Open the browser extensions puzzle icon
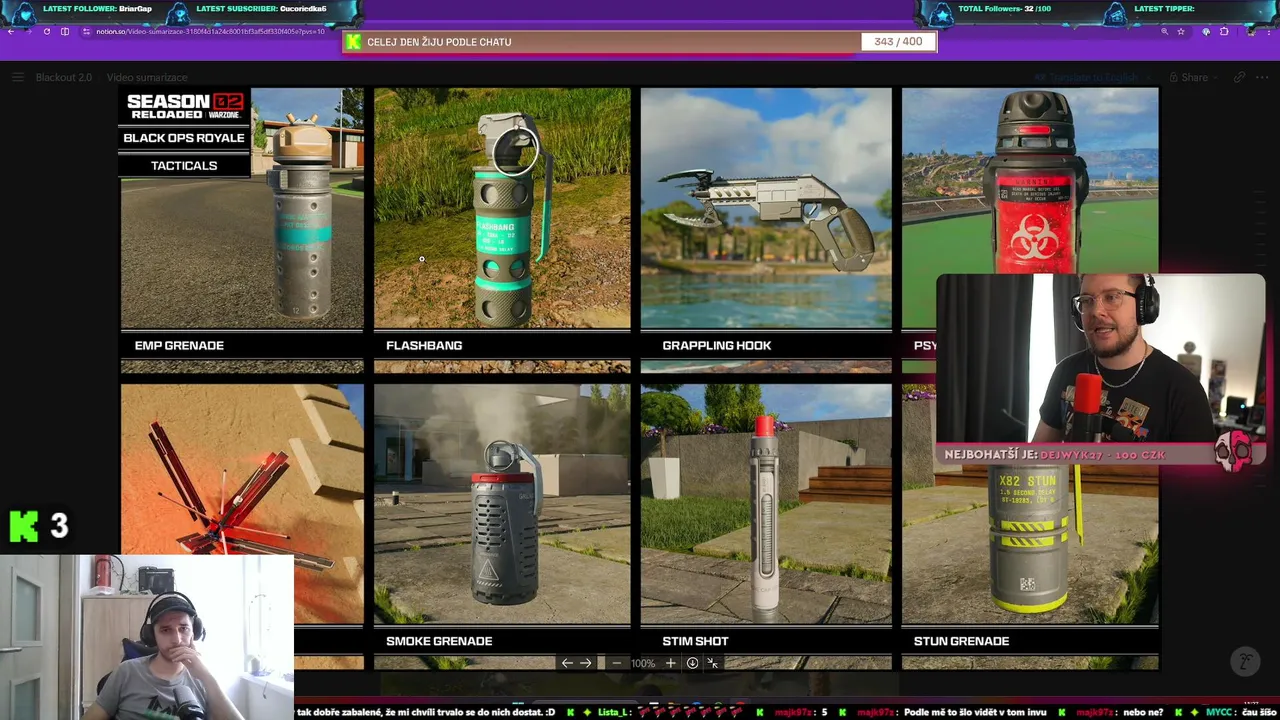 [1224, 32]
